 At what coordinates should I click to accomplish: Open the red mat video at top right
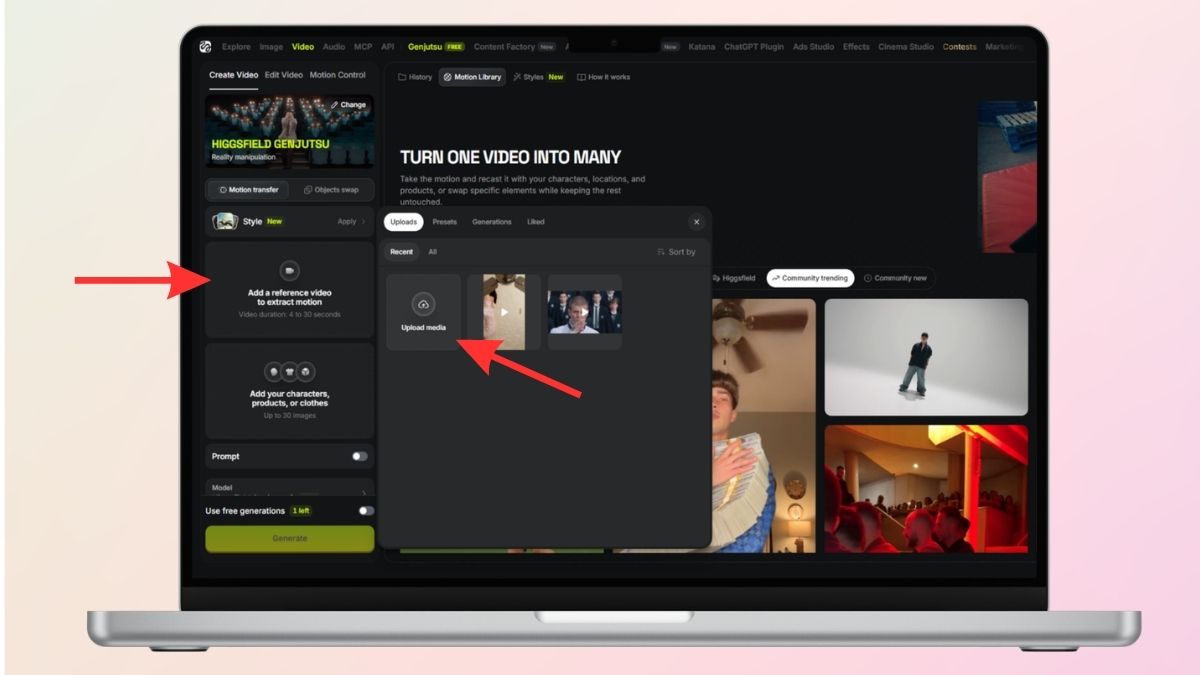click(x=1007, y=177)
